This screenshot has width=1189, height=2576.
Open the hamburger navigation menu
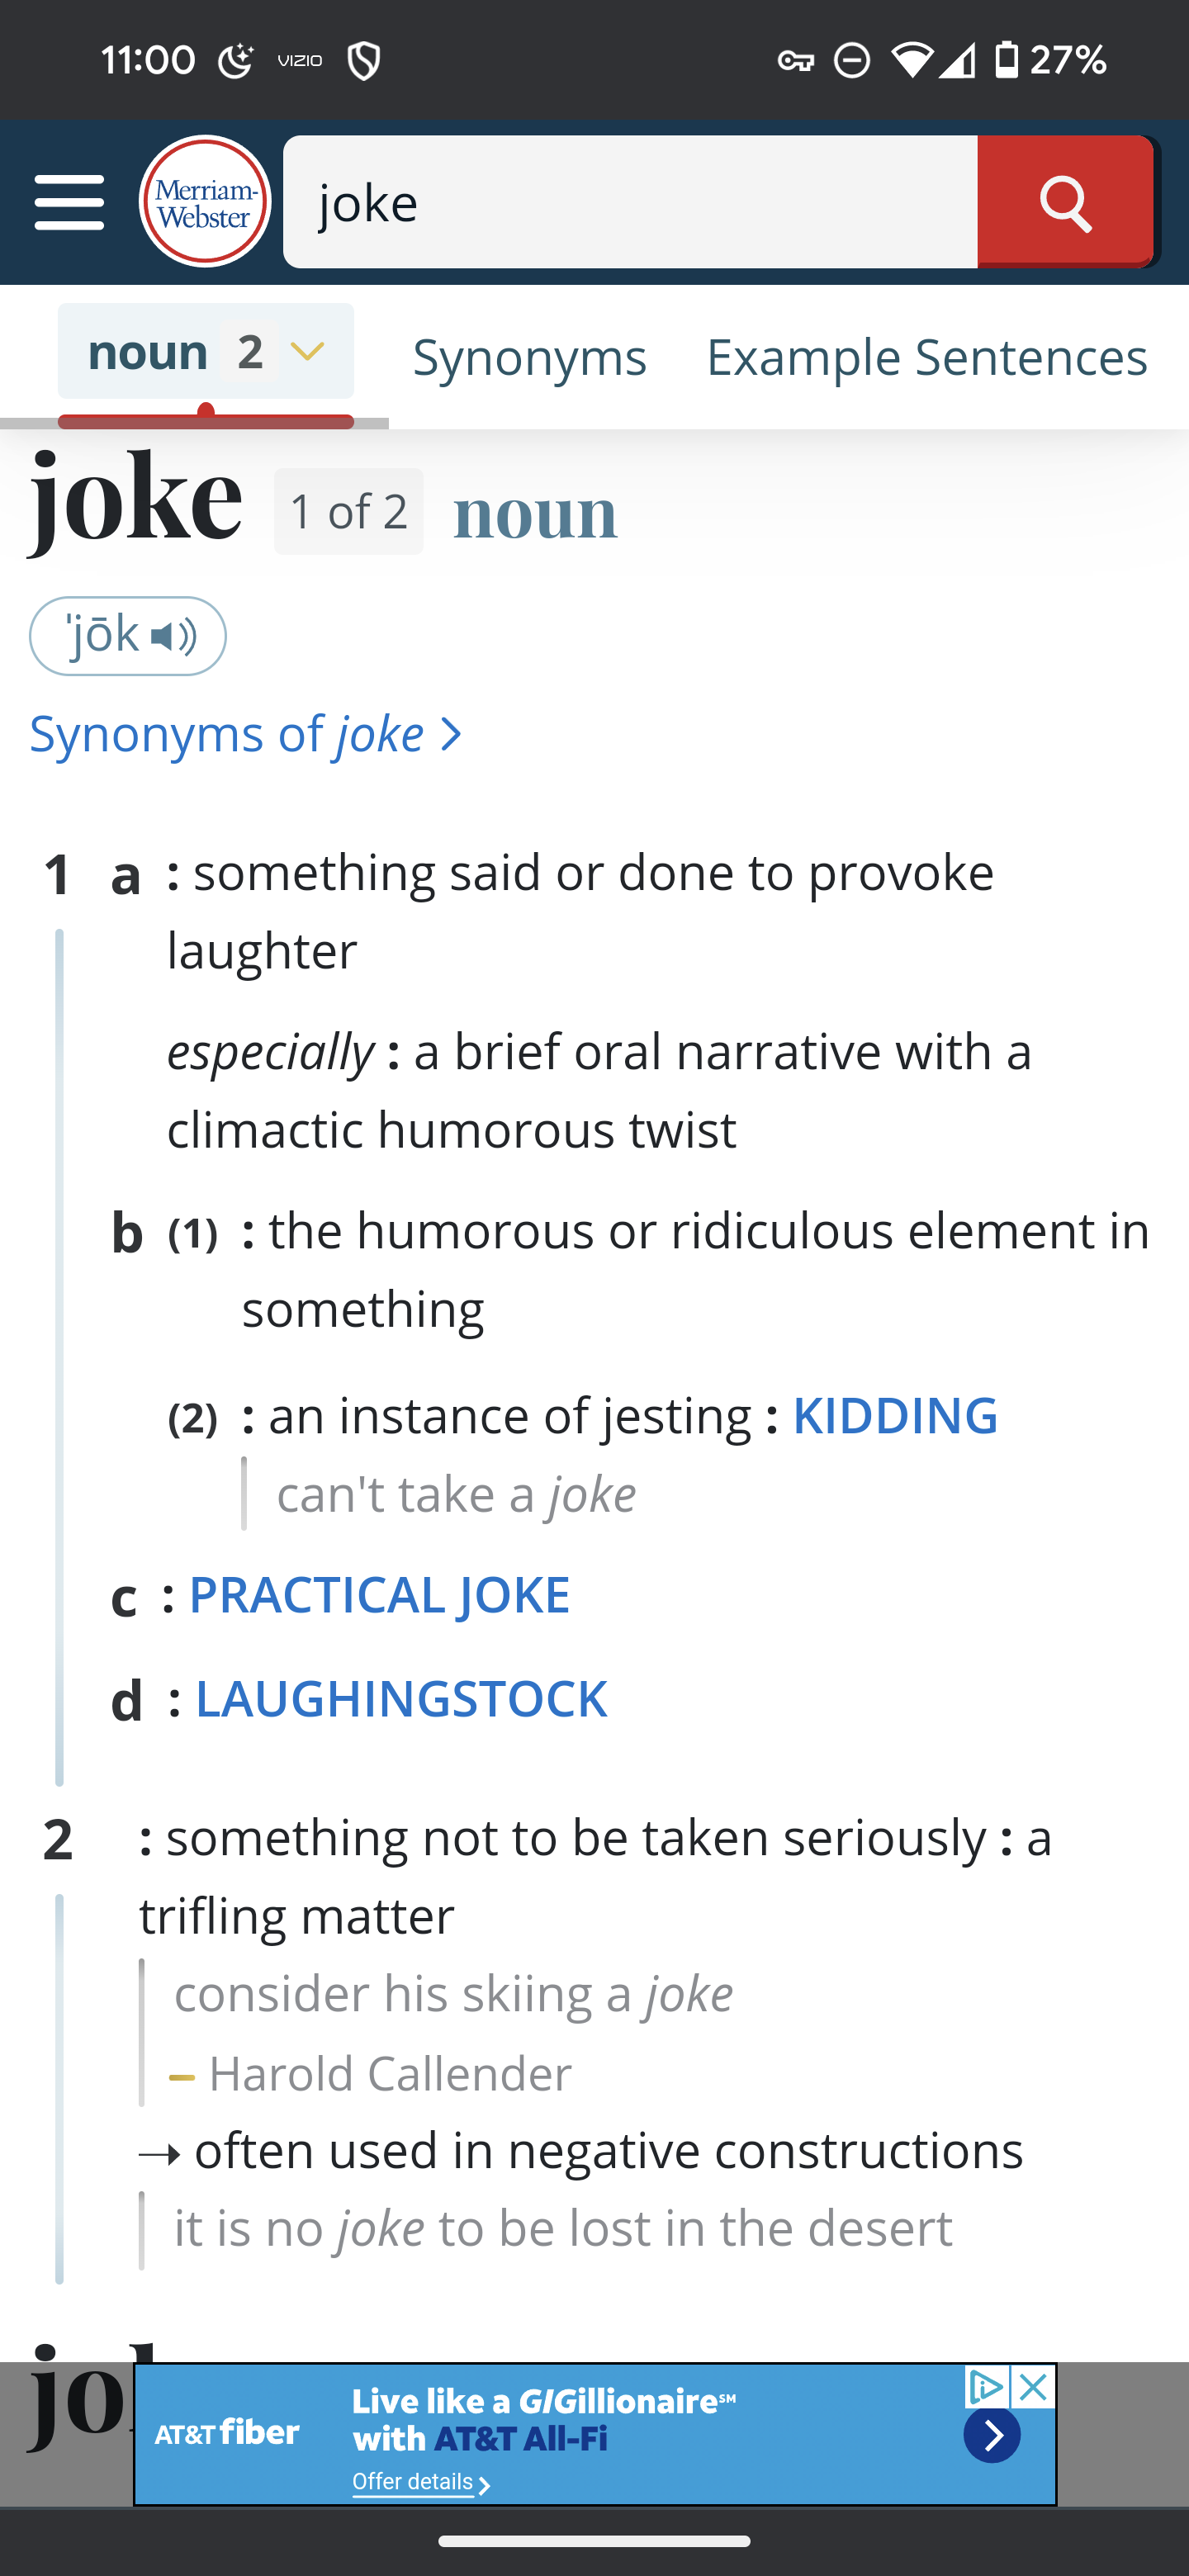pos(69,202)
